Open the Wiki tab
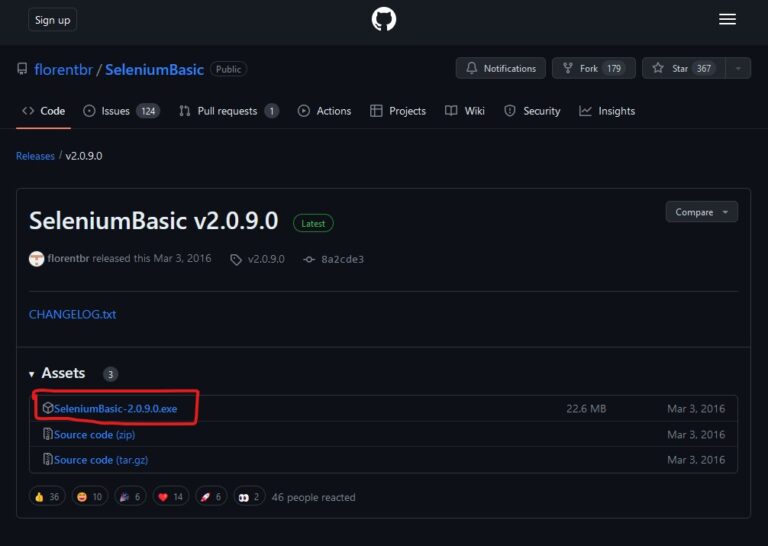Screen dimensions: 768x546 465,111
